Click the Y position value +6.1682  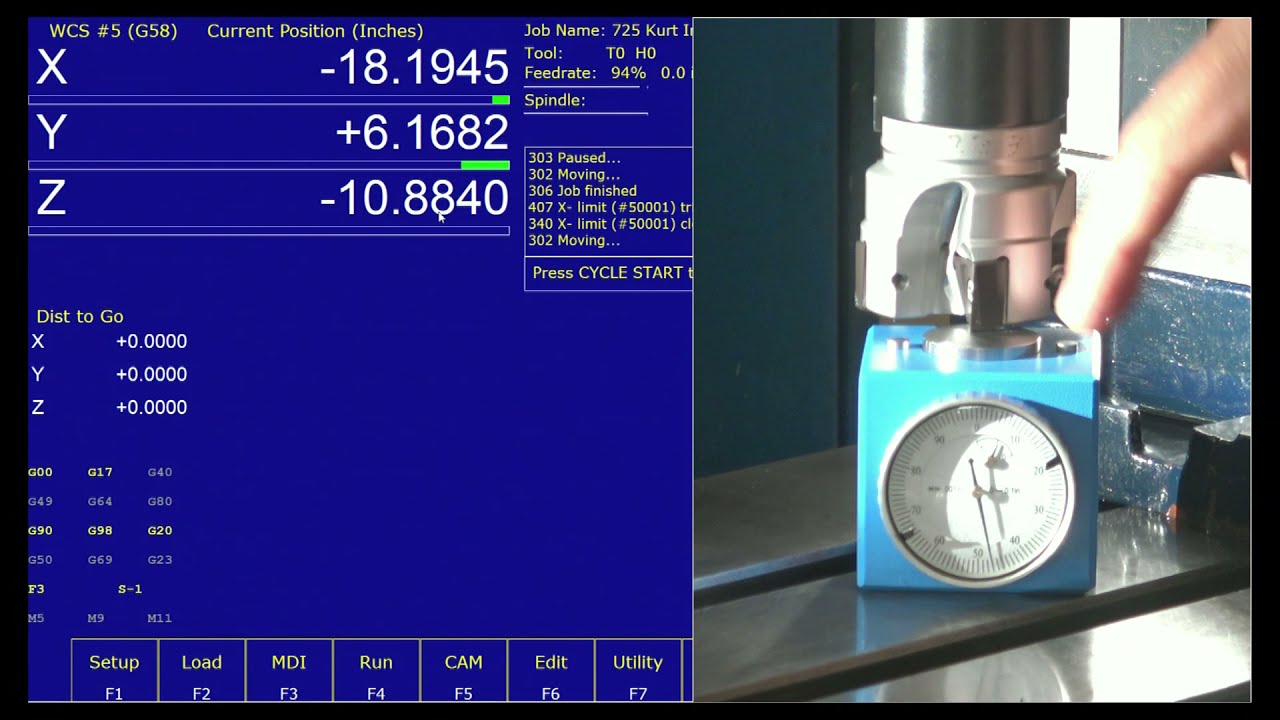[422, 133]
